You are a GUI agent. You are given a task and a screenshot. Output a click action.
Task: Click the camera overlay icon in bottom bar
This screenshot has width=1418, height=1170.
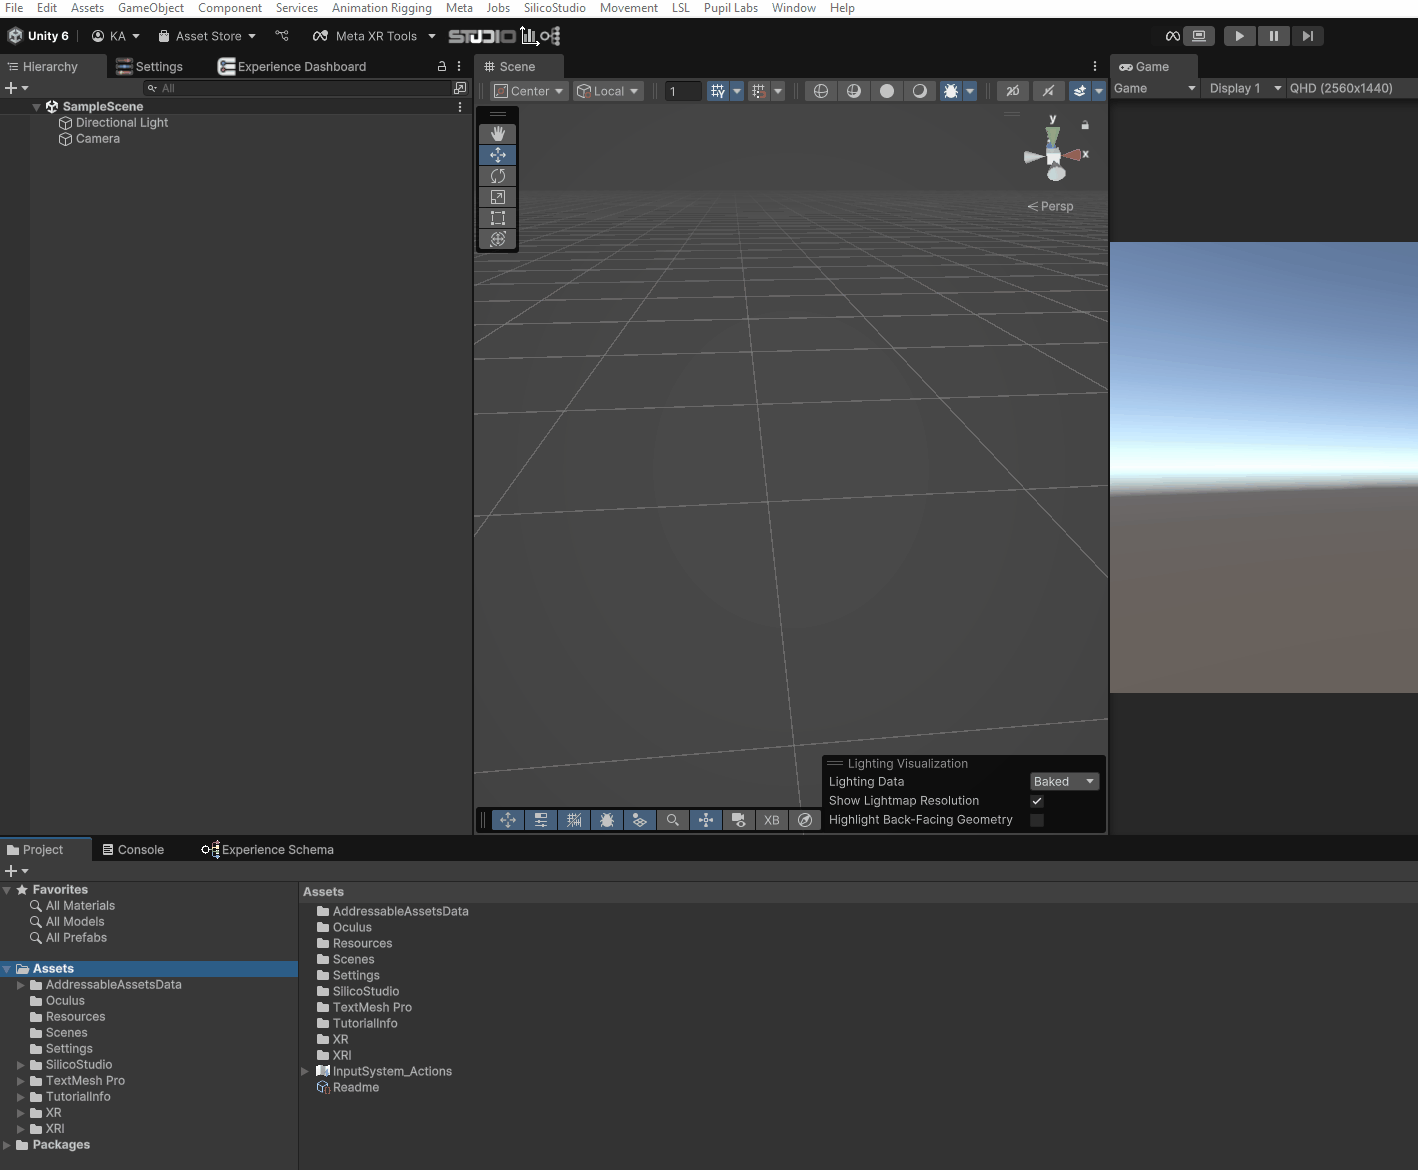pyautogui.click(x=739, y=820)
